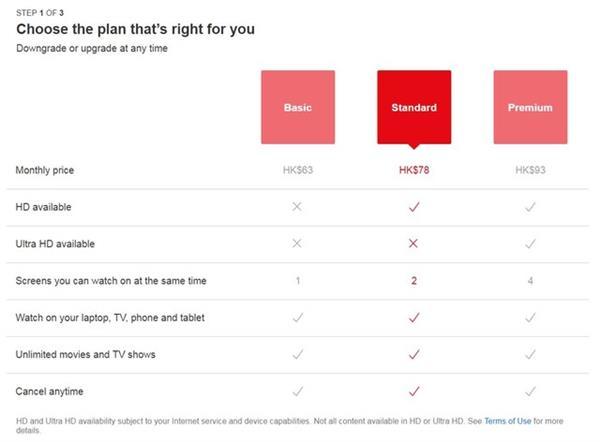Click the Premium Ultra HD checkmark
Image resolution: width=600 pixels, height=442 pixels.
[530, 243]
